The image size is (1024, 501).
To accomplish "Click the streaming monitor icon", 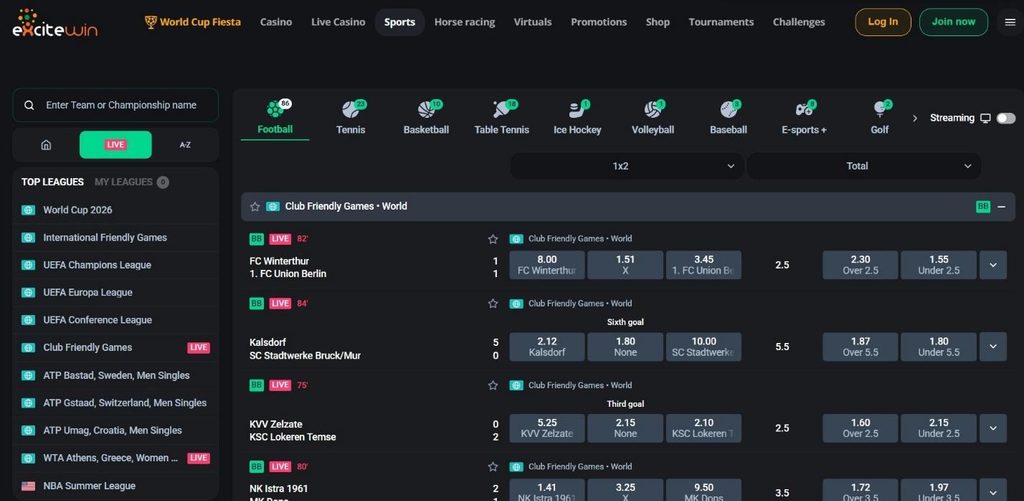I will (x=985, y=118).
